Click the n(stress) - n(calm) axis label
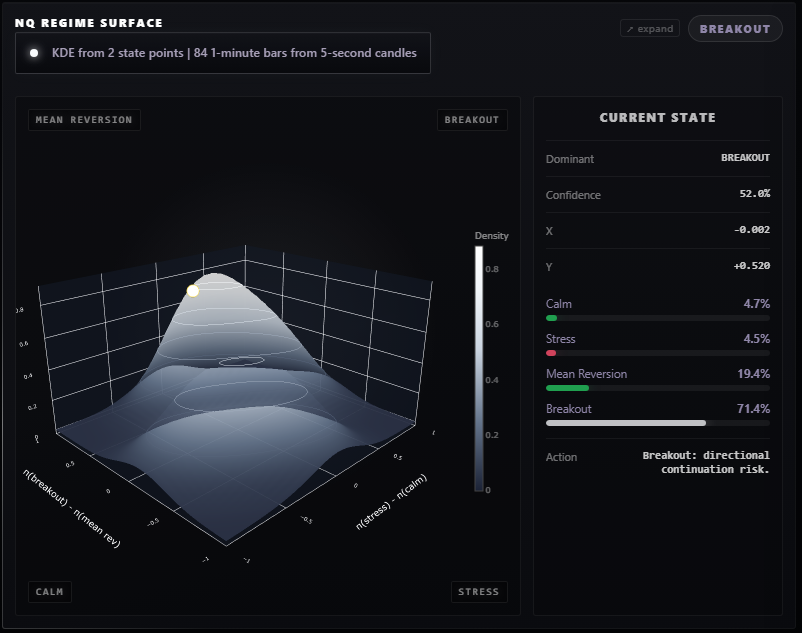 [391, 502]
